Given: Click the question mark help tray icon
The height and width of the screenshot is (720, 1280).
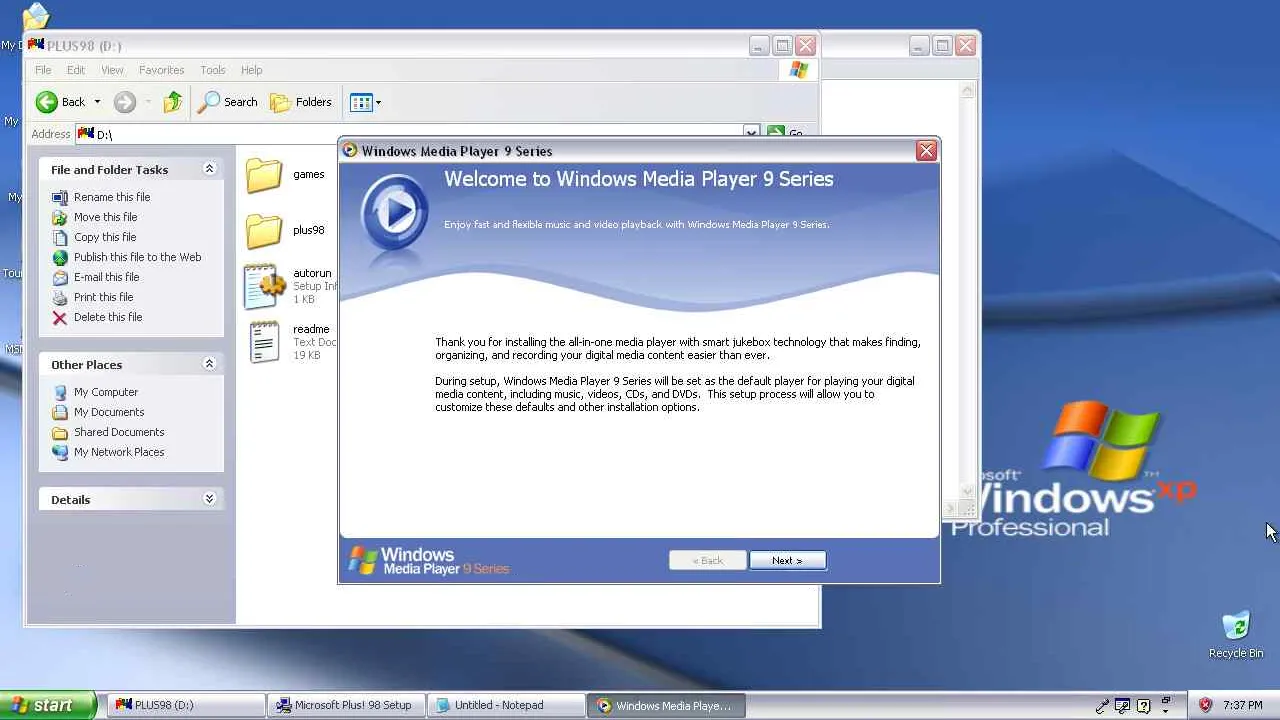Looking at the screenshot, I should pos(1144,706).
